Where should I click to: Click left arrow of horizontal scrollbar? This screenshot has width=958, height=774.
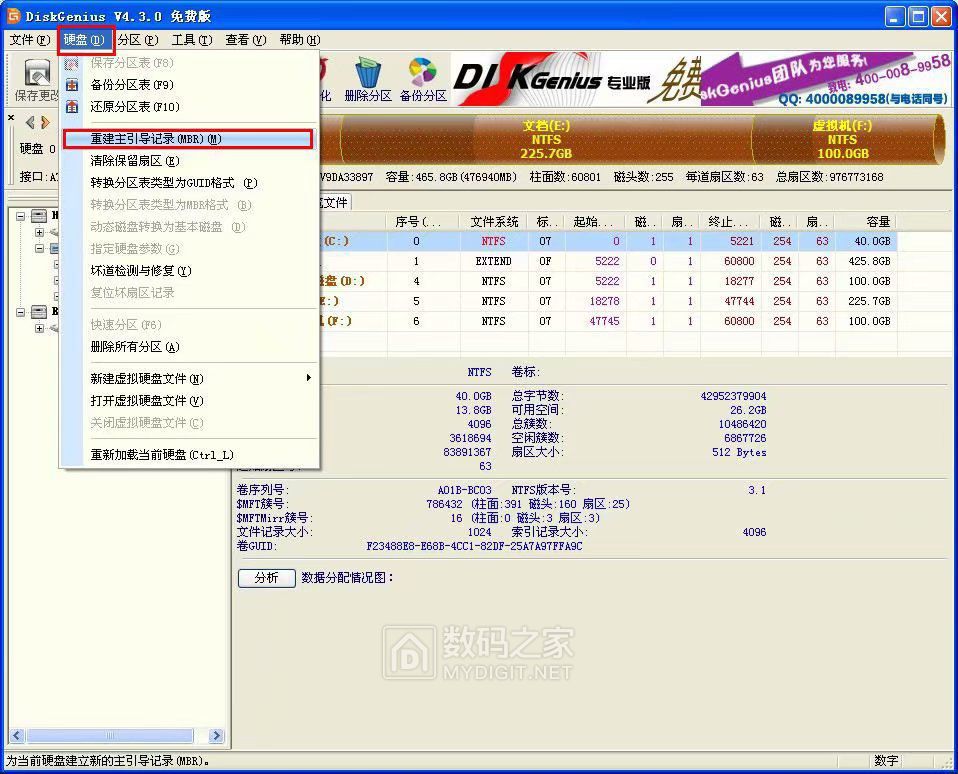(16, 736)
